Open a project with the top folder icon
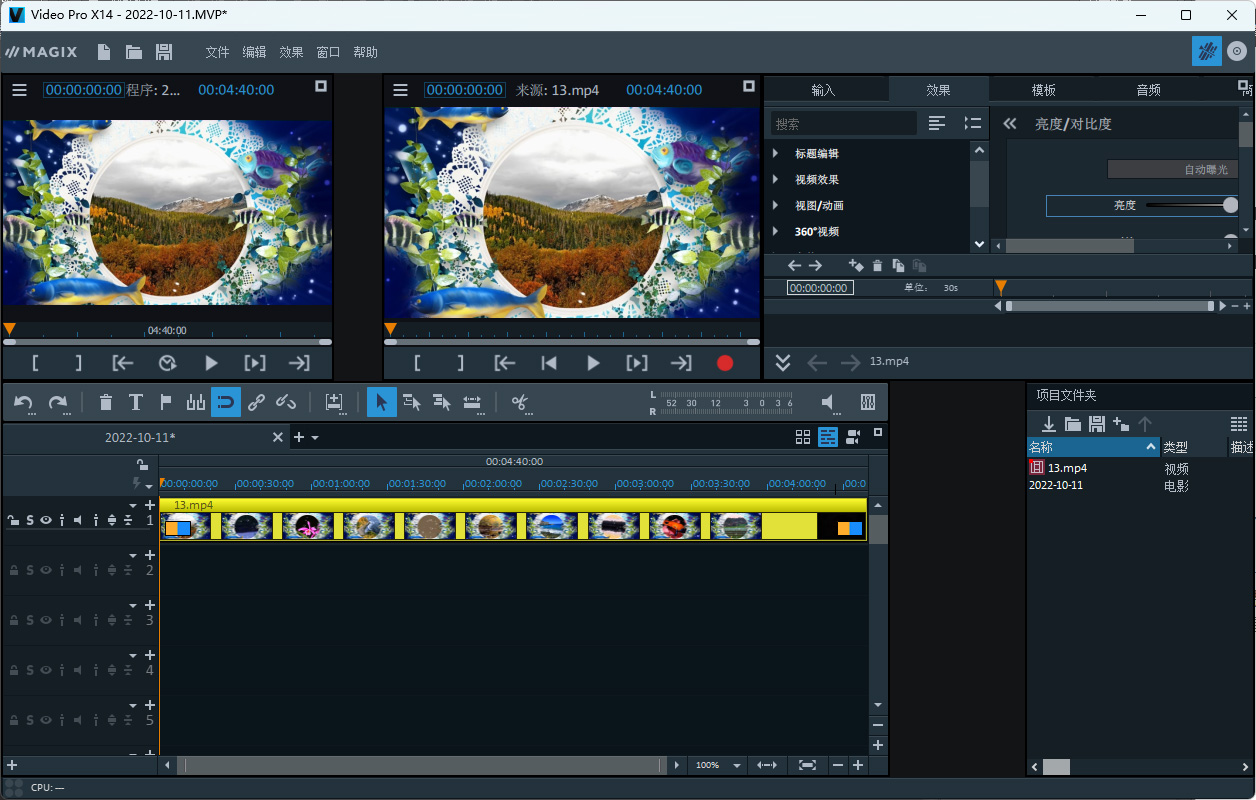This screenshot has height=800, width=1256. (134, 52)
